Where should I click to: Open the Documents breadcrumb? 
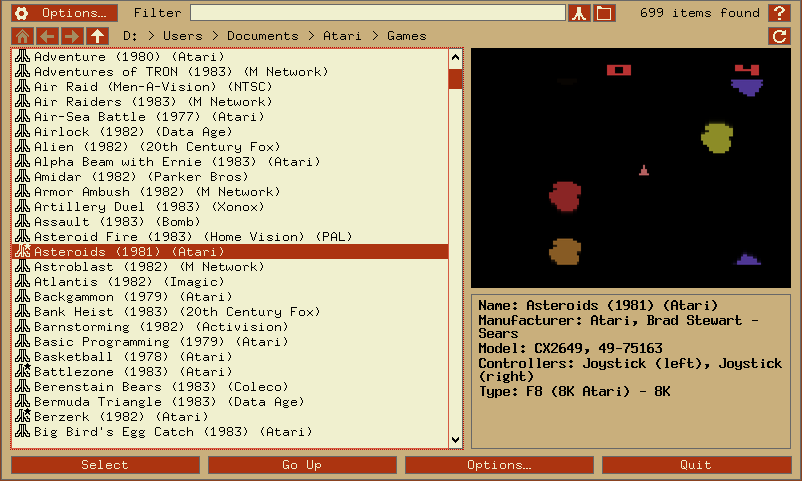click(x=262, y=36)
